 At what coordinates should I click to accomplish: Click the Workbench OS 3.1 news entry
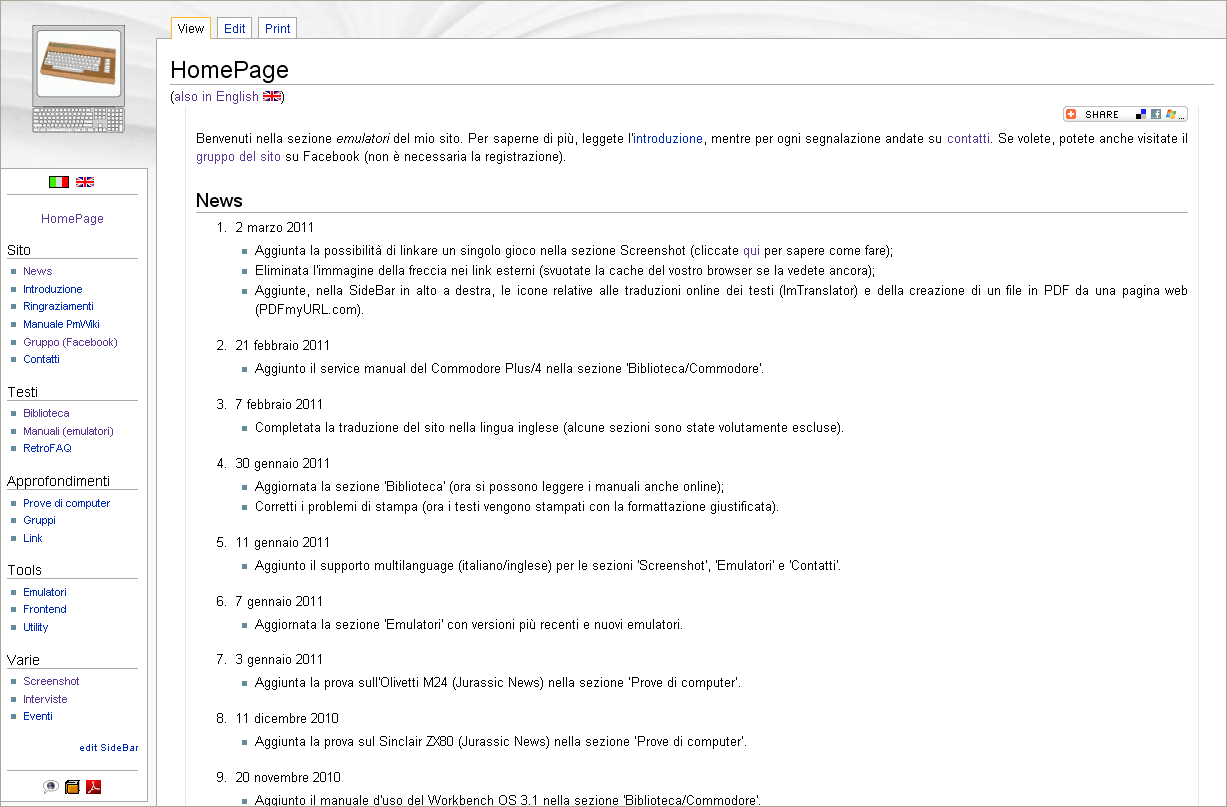[x=508, y=800]
